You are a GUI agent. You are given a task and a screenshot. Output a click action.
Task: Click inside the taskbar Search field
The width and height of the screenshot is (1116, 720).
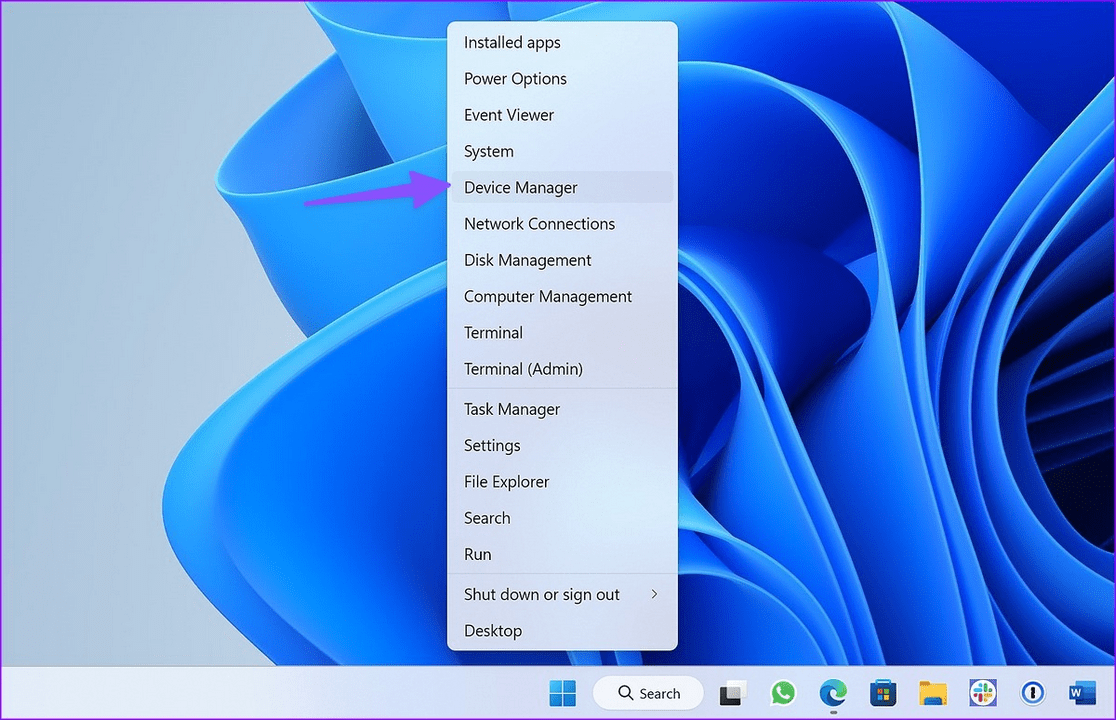click(660, 692)
